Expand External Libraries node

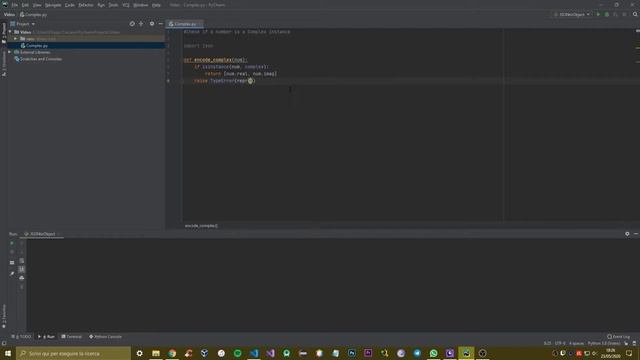pos(10,52)
